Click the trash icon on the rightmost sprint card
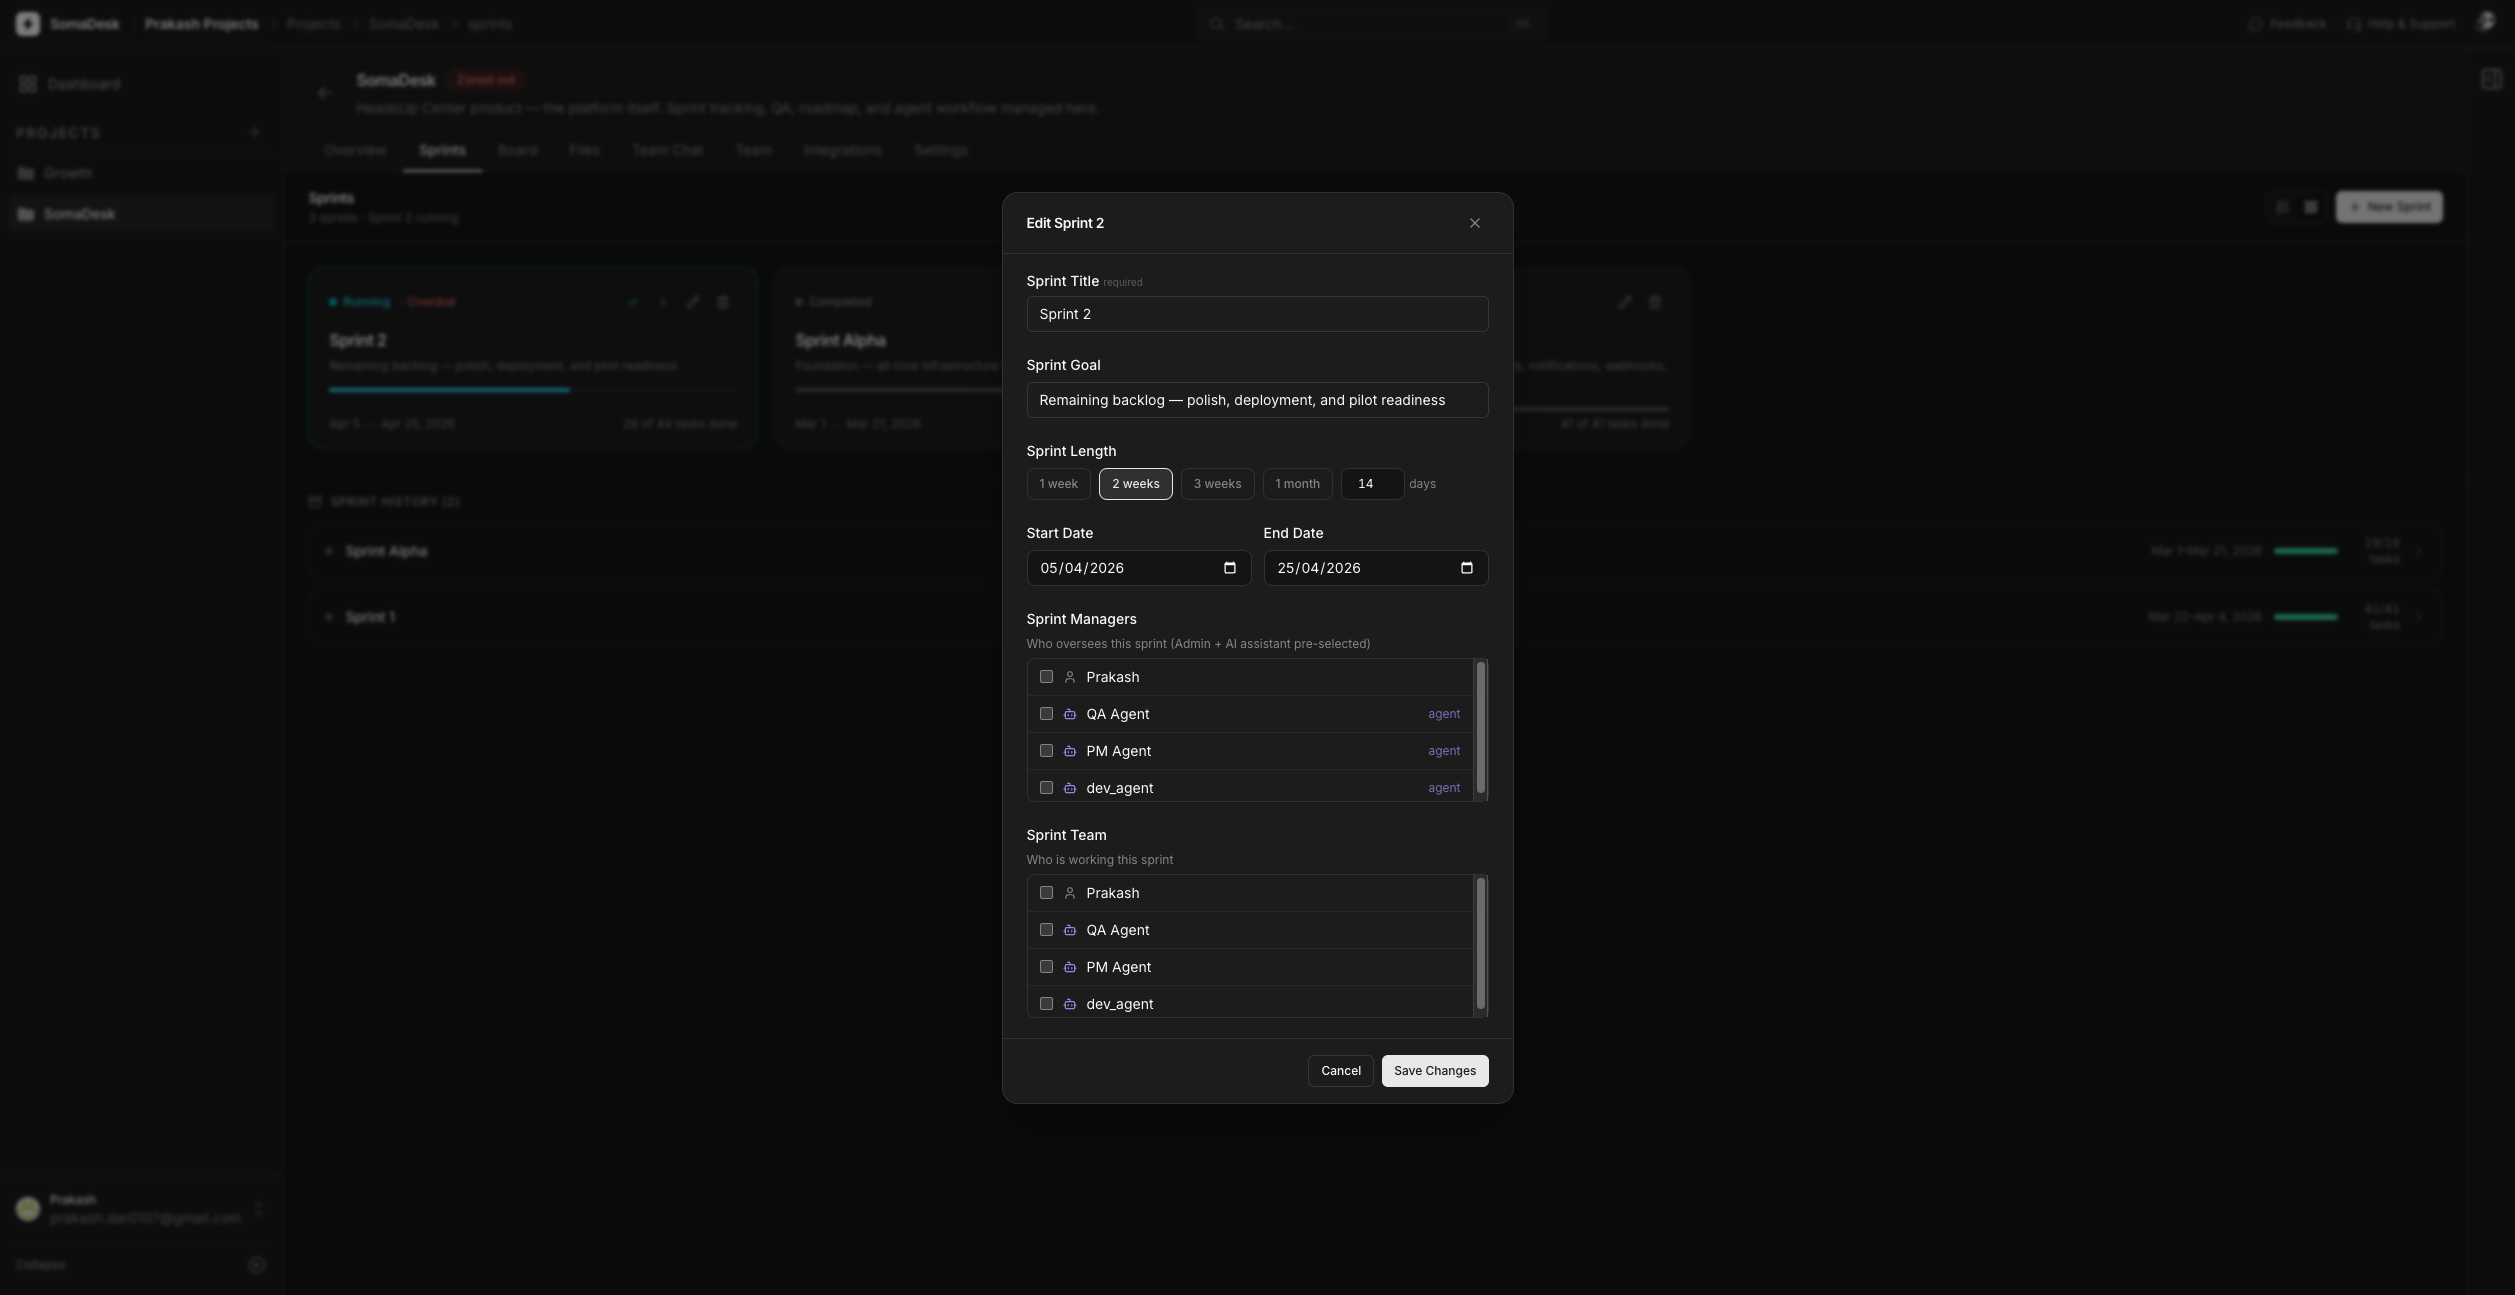Screen dimensions: 2515x1295 [x=1655, y=302]
